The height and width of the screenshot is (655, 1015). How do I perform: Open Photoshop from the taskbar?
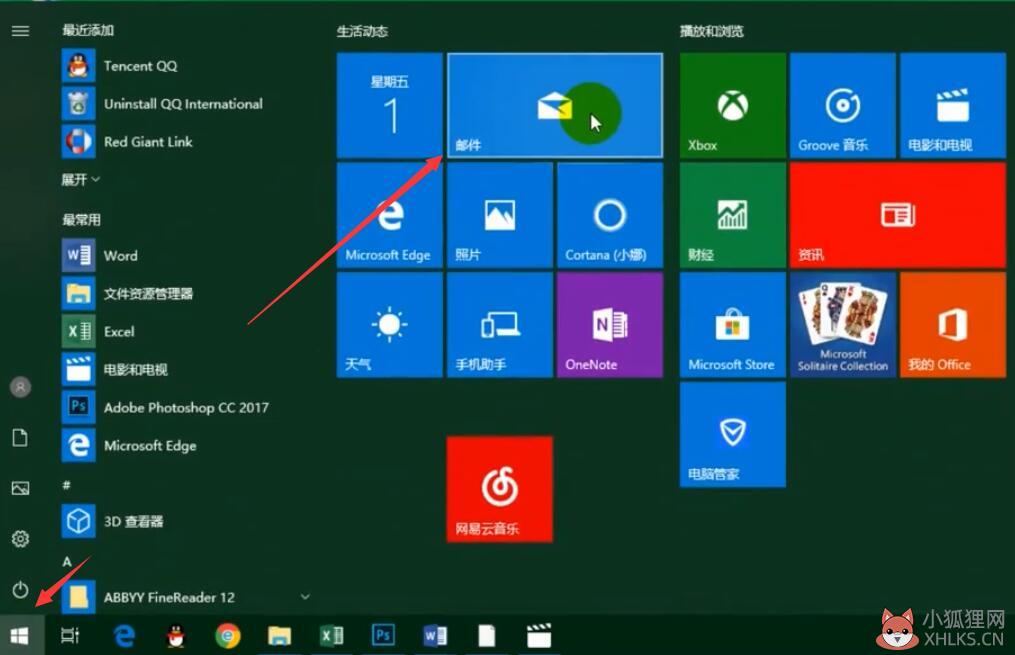click(x=383, y=636)
